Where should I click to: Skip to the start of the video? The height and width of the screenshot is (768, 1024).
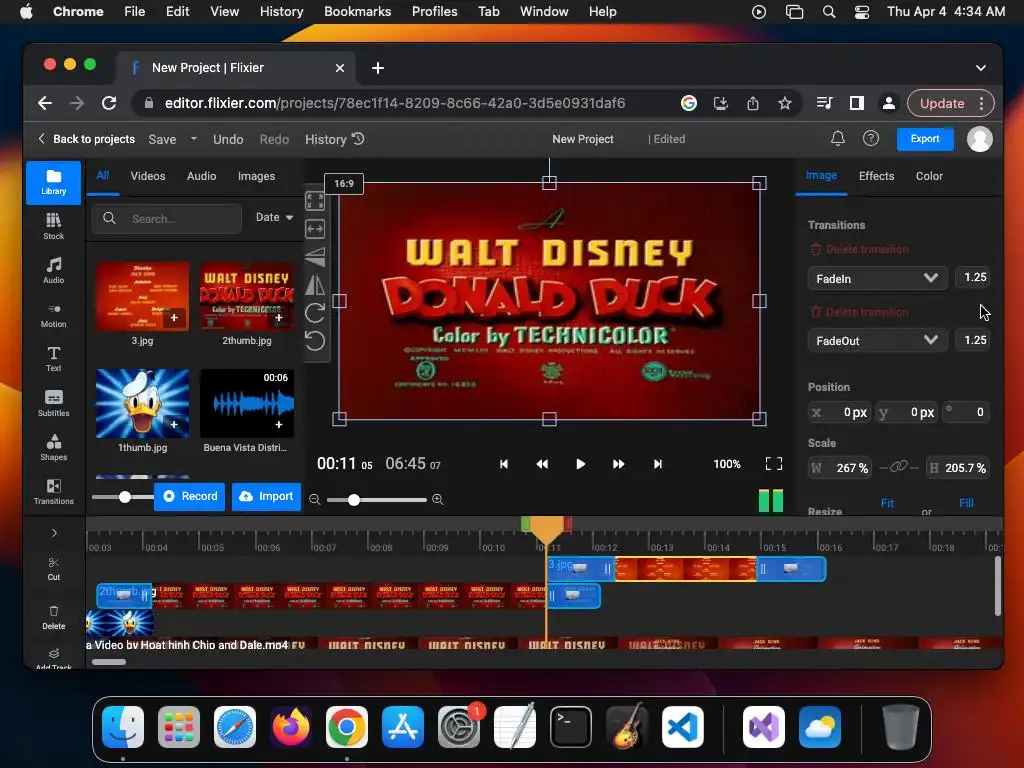504,464
